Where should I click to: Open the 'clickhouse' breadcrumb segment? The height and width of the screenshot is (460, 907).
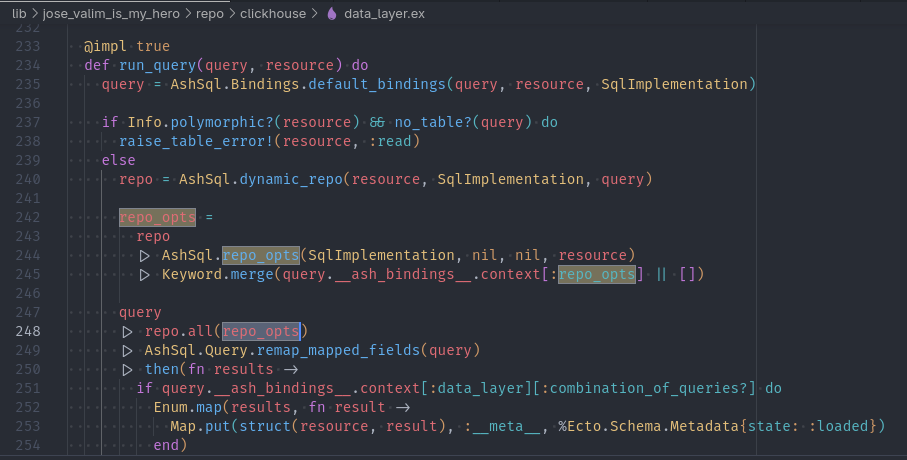(273, 14)
